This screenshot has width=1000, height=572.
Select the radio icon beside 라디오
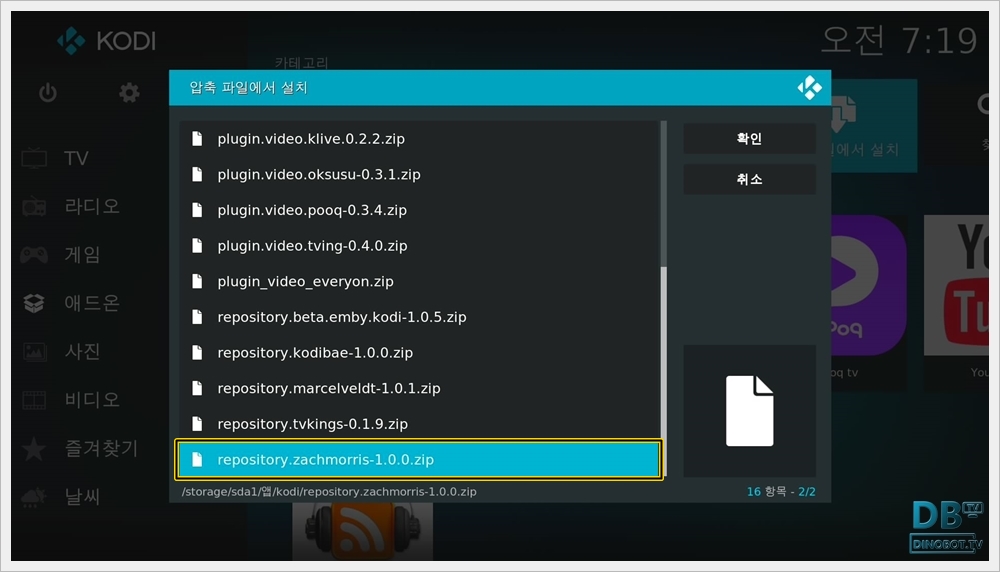[x=34, y=207]
